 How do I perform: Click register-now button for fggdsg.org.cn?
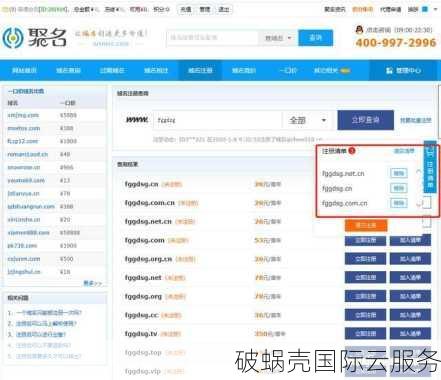(x=365, y=259)
